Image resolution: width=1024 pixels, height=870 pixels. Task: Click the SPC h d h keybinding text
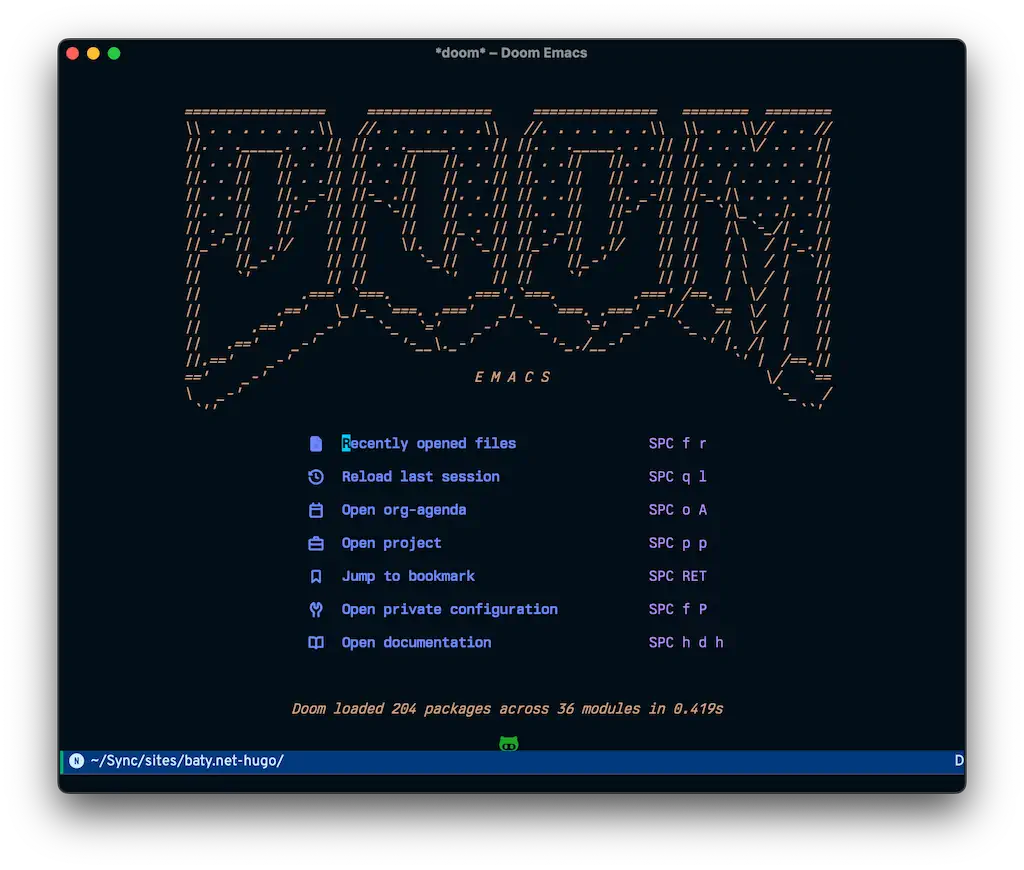pyautogui.click(x=686, y=642)
